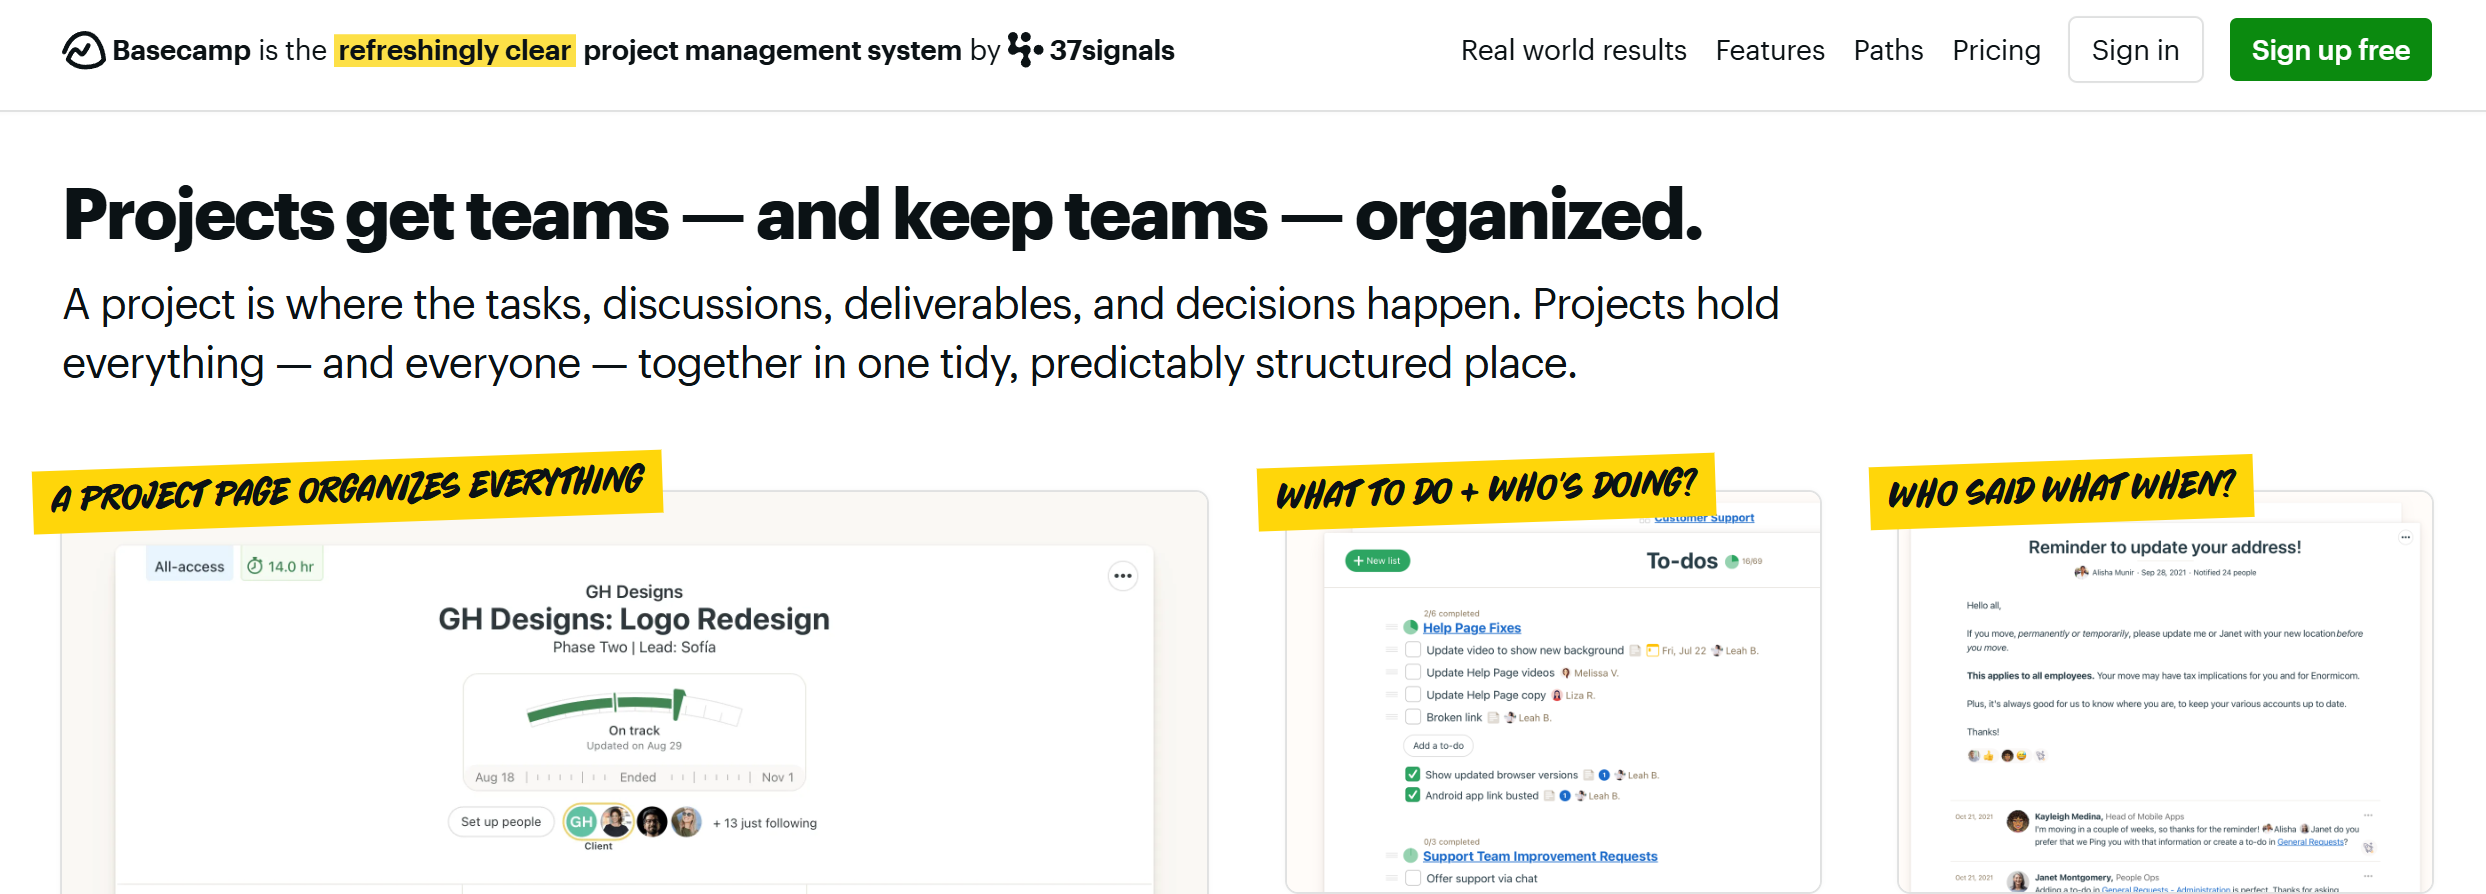
Task: Click note icon beside Broken link
Action: coord(1493,718)
